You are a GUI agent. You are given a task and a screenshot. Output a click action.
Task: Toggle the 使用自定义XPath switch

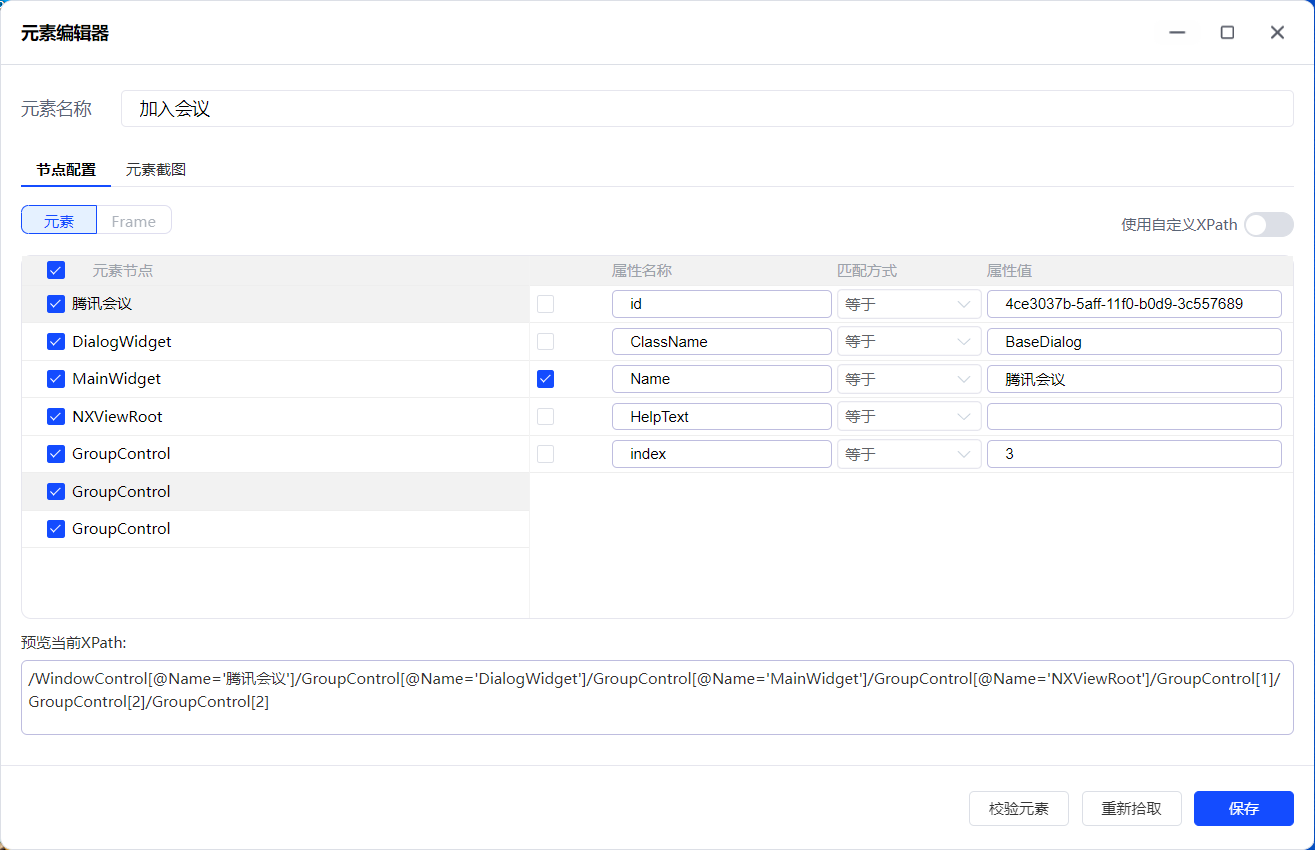(x=1268, y=225)
